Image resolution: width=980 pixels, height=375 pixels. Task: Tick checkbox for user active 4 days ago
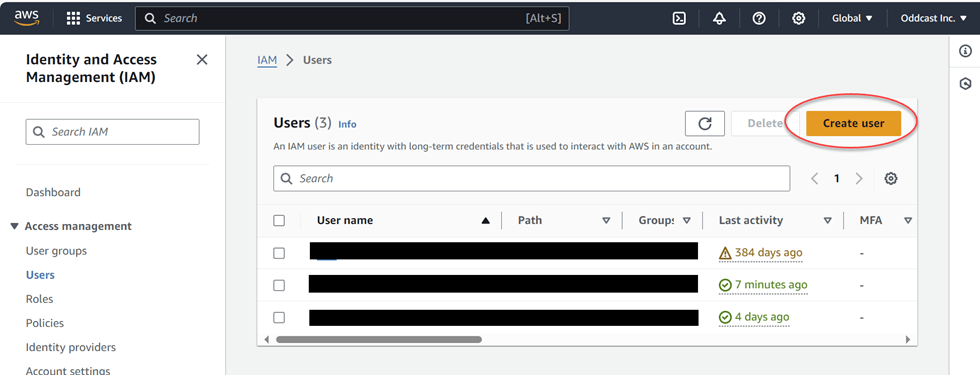279,317
